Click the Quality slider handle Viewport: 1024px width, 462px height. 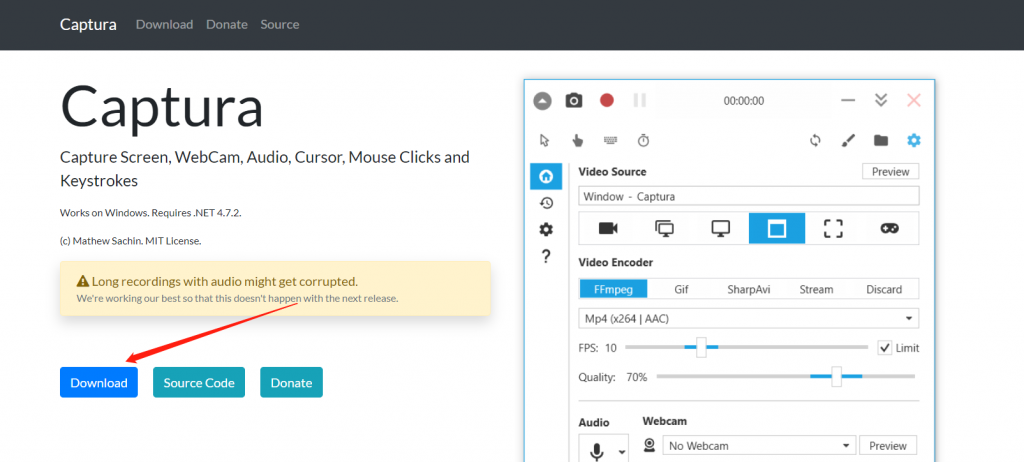836,376
